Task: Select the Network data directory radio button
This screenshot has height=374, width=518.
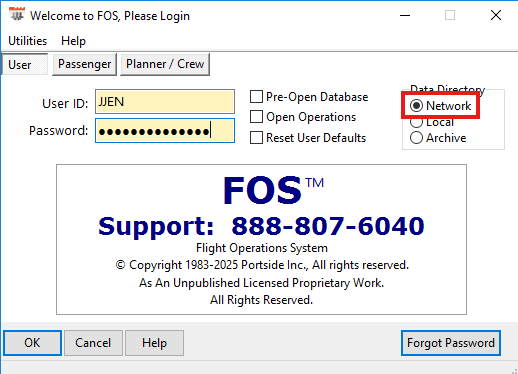Action: 416,106
